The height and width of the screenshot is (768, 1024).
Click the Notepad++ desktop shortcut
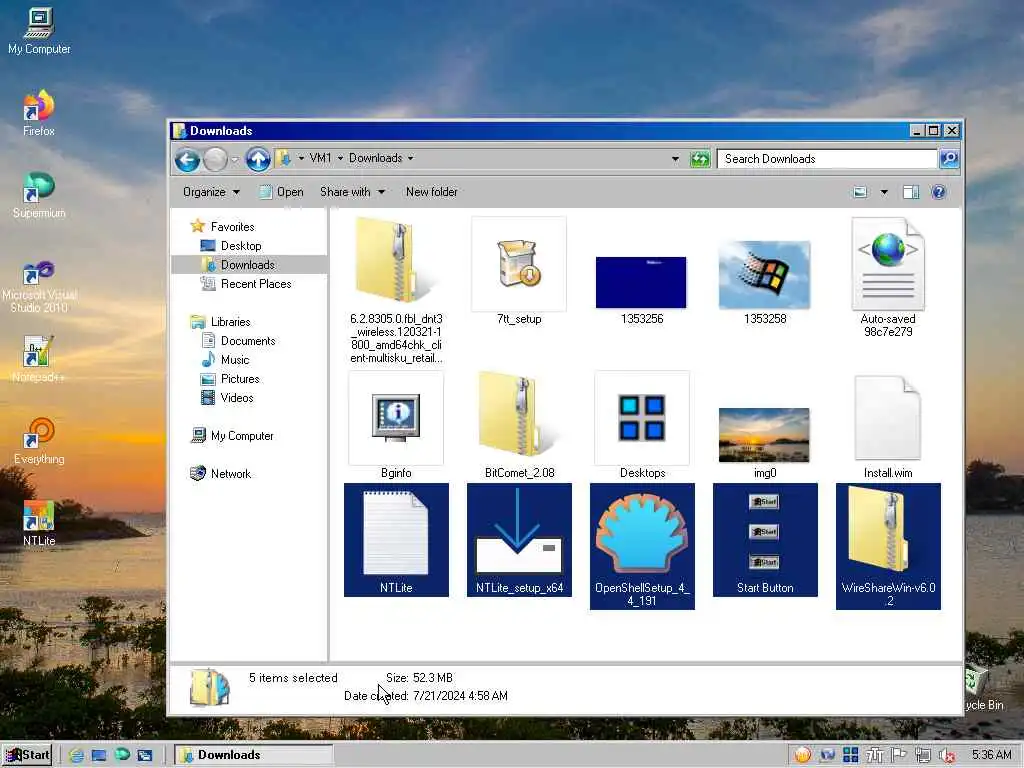(39, 359)
